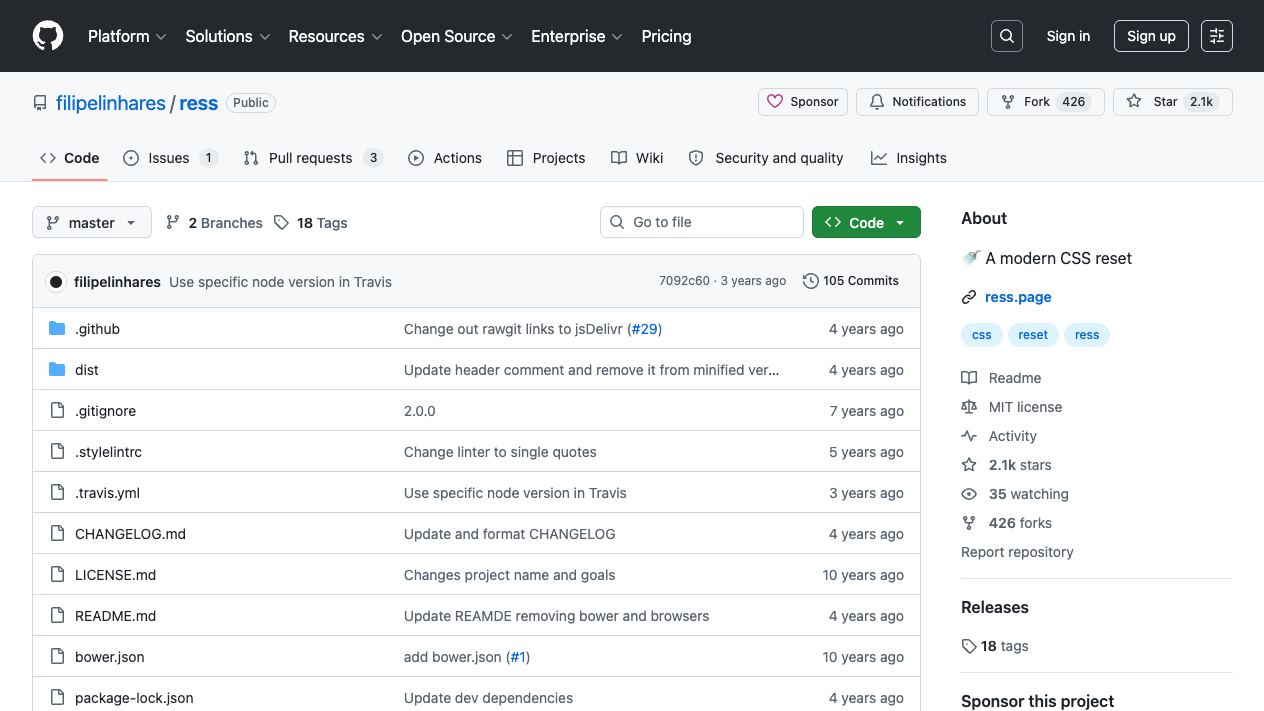This screenshot has width=1264, height=711.
Task: Click the pulse icon beside Activity
Action: pos(969,436)
